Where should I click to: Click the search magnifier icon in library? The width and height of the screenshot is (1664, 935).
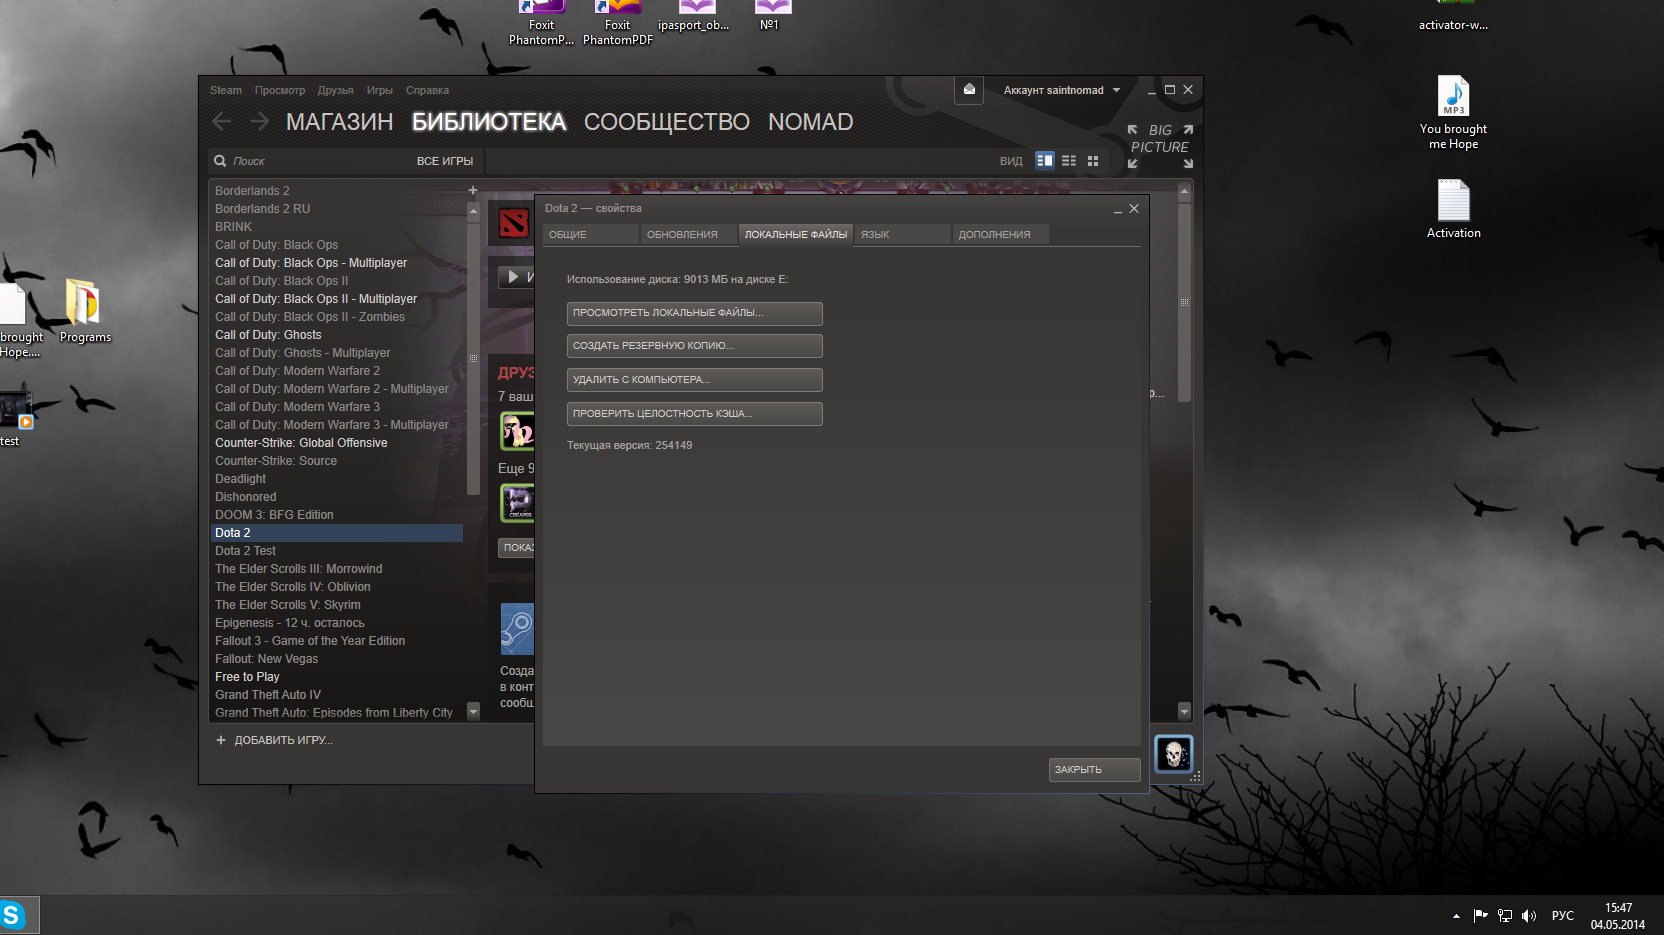pyautogui.click(x=220, y=161)
